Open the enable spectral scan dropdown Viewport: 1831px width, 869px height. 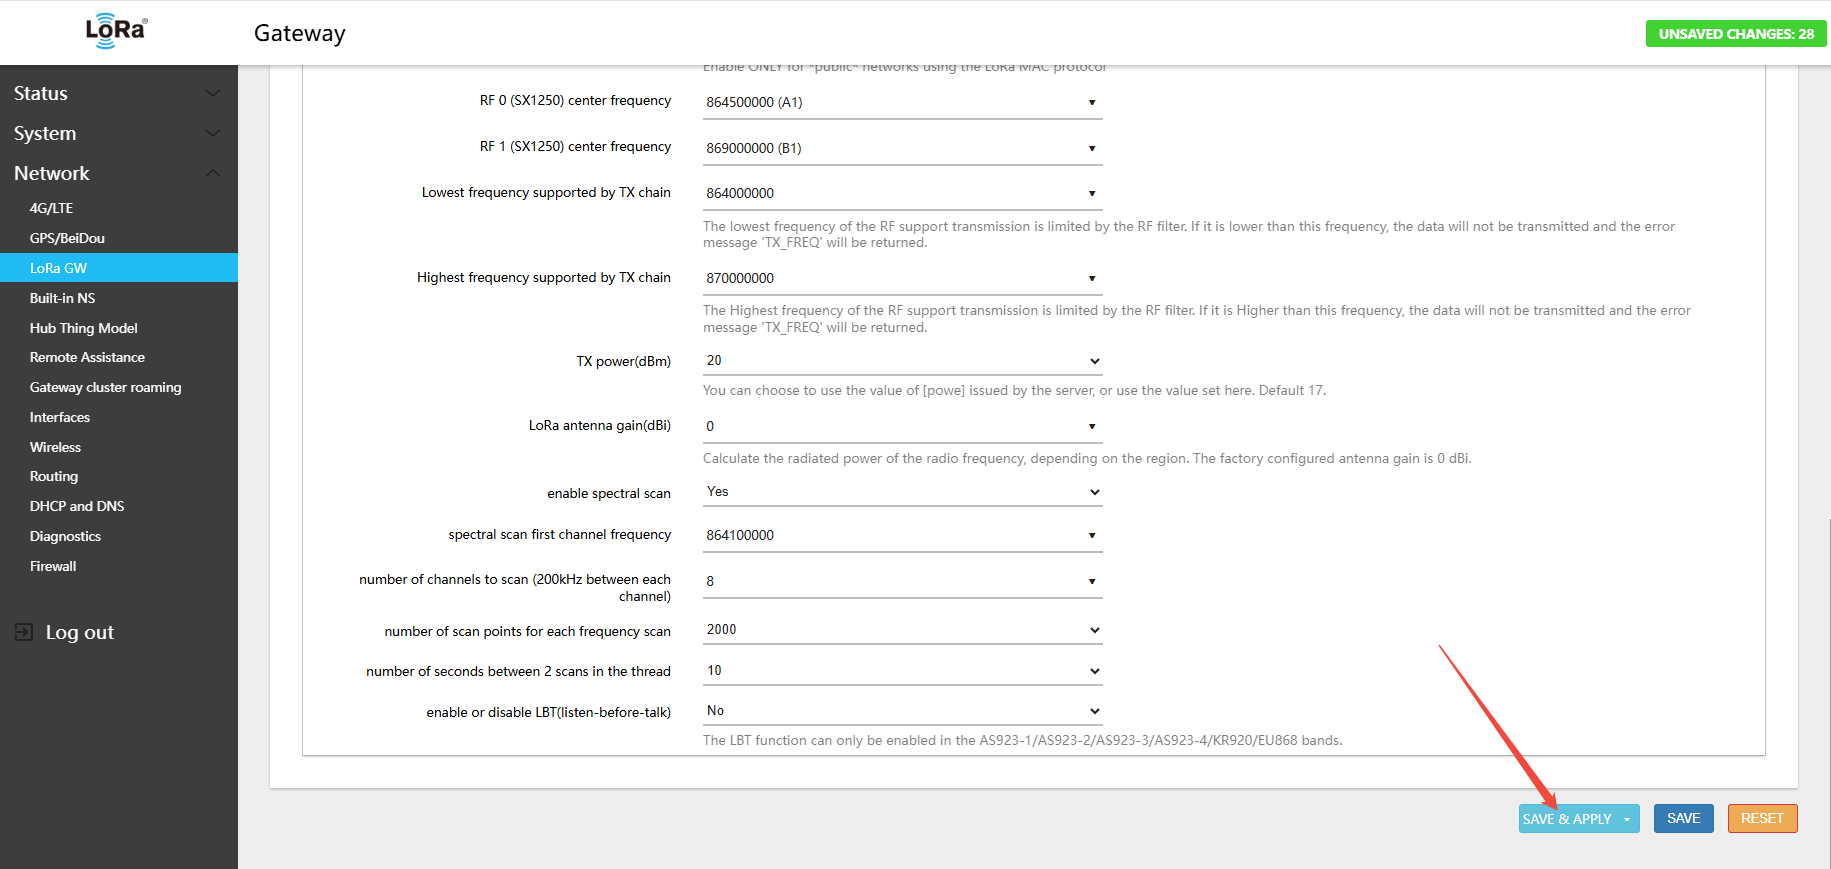[902, 492]
